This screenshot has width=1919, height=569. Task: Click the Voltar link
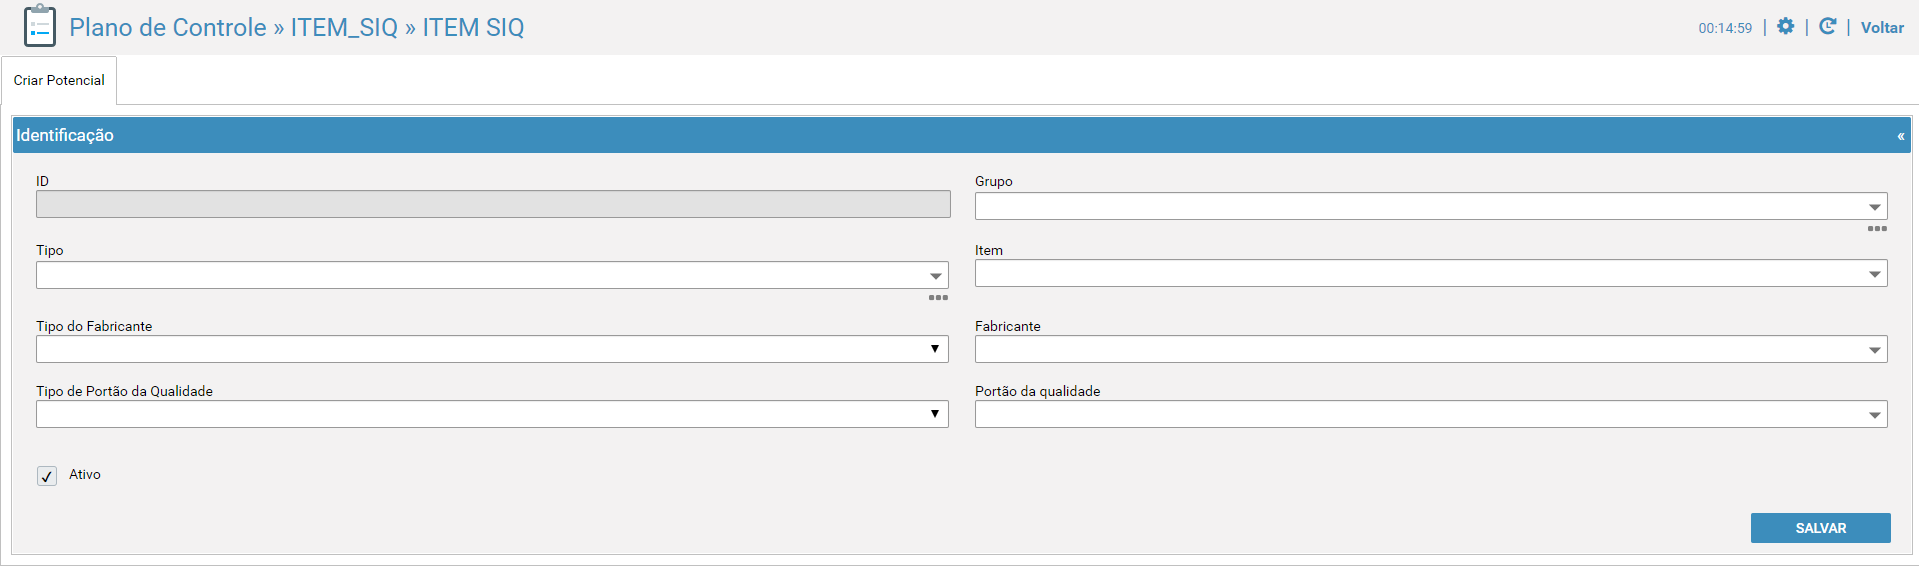pyautogui.click(x=1882, y=28)
